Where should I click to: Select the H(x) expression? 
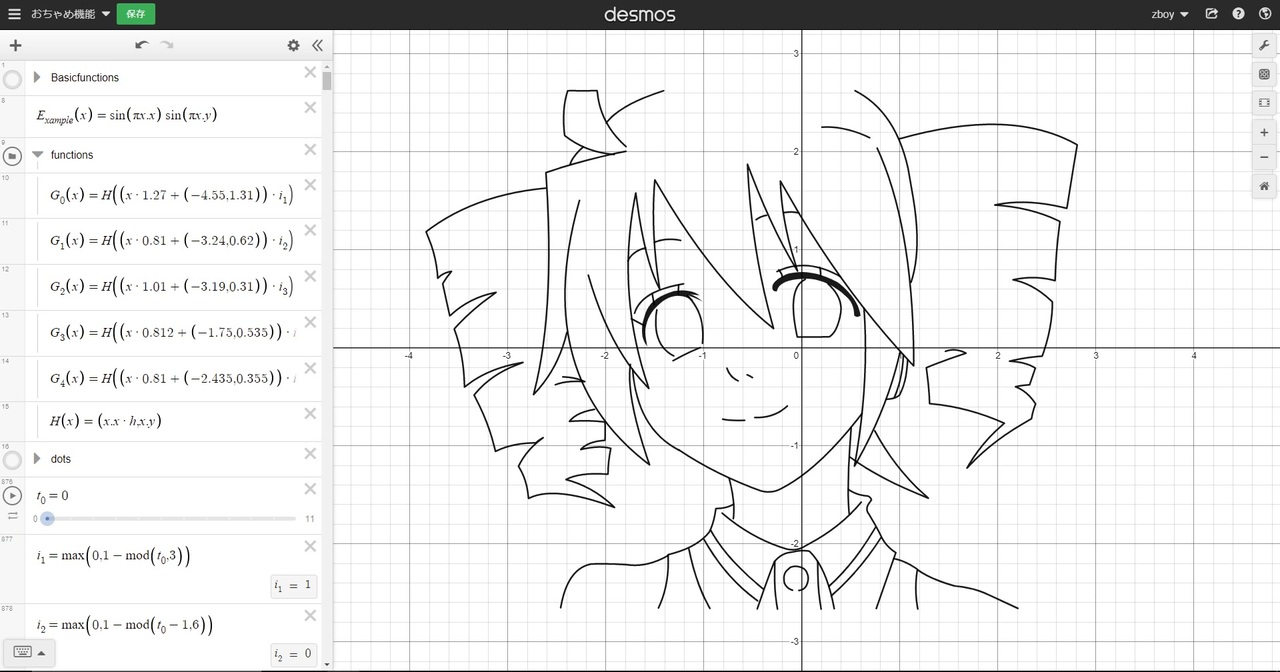click(x=106, y=421)
